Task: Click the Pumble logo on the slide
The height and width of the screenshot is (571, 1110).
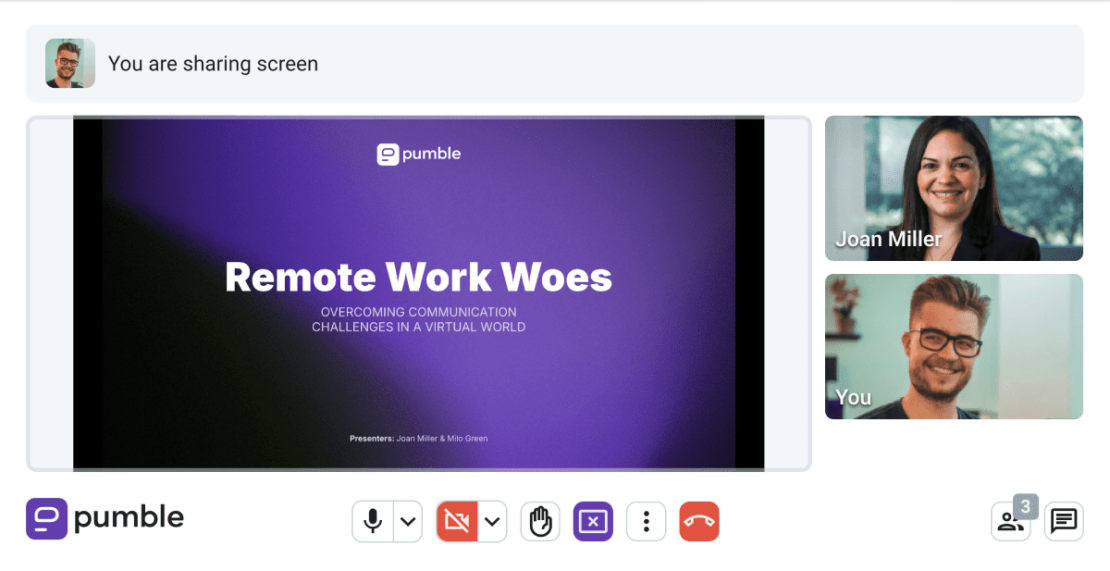Action: (x=418, y=154)
